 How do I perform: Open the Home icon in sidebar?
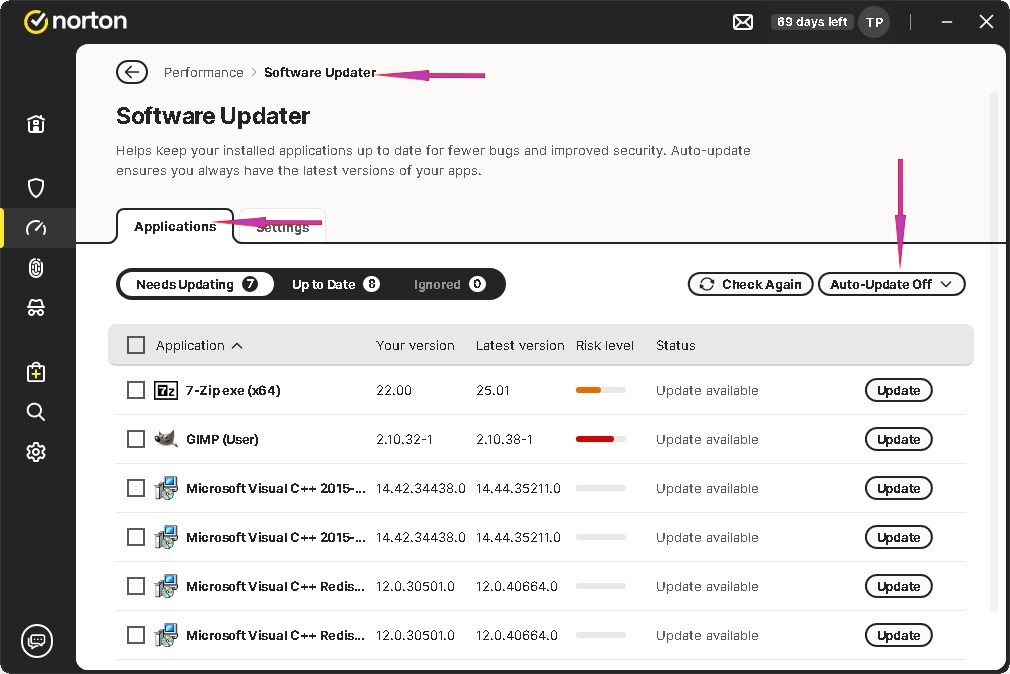[36, 124]
